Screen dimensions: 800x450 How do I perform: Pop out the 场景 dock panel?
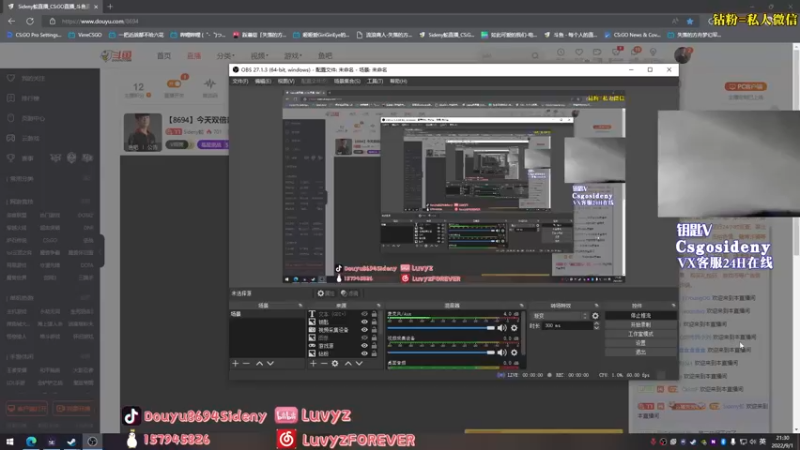point(300,306)
